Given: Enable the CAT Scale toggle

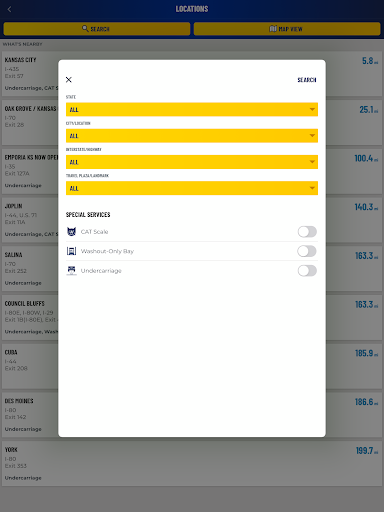Looking at the screenshot, I should (x=307, y=232).
